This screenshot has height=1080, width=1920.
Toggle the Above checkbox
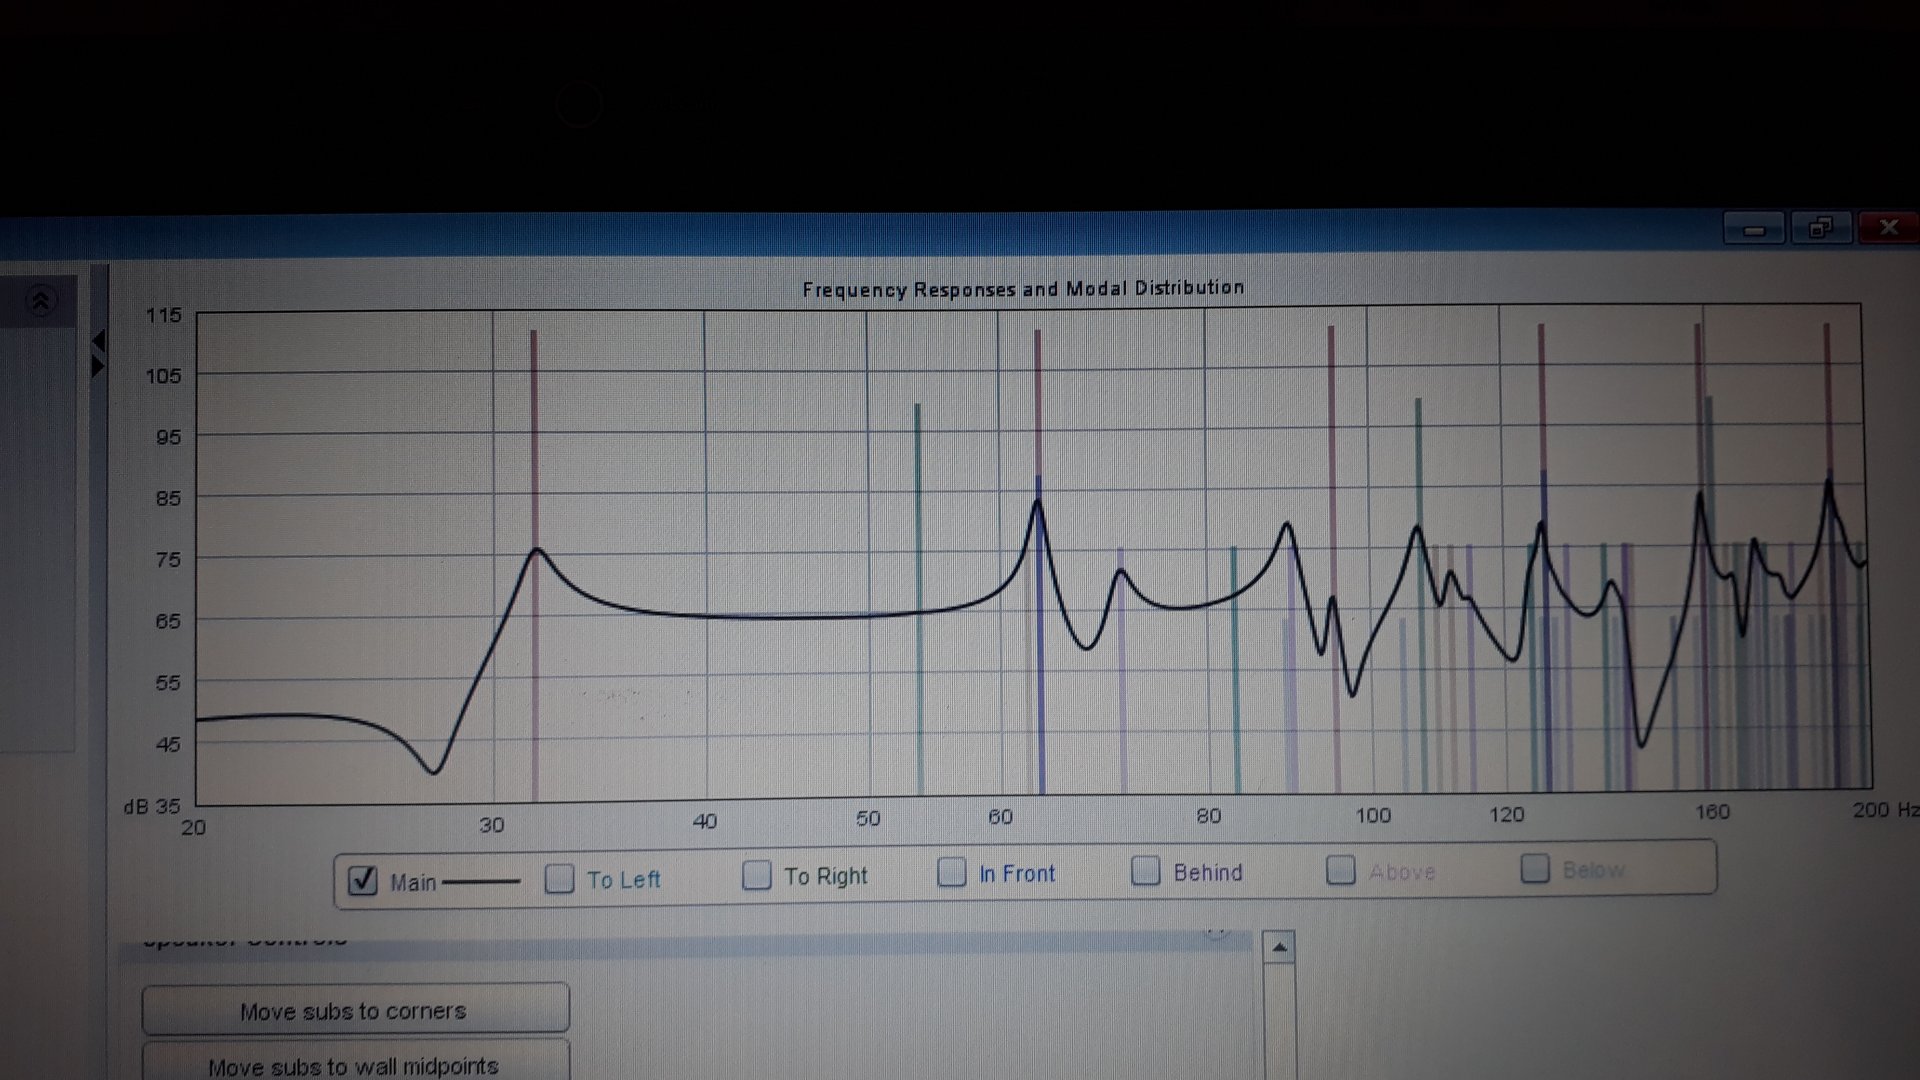pos(1340,870)
